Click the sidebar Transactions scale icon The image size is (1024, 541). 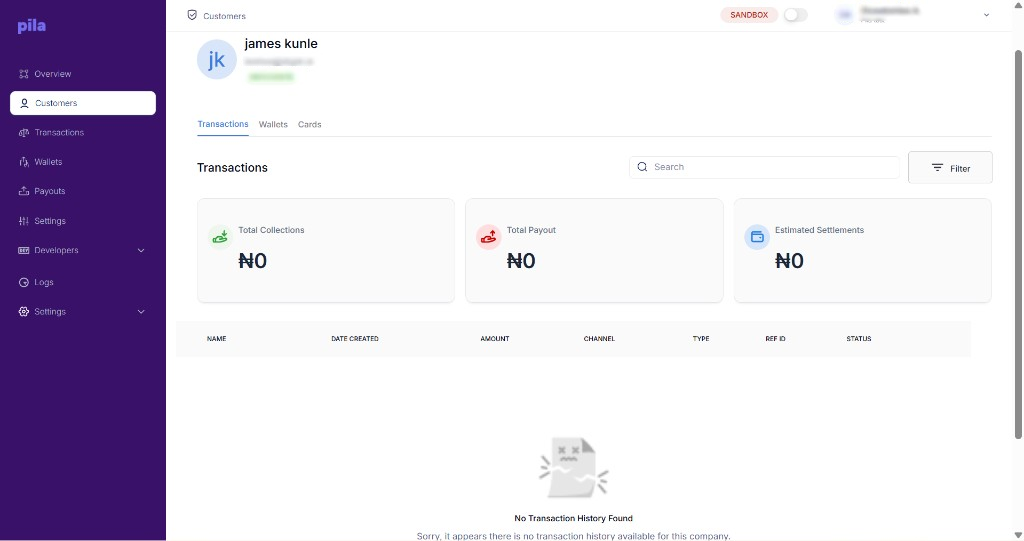click(24, 133)
